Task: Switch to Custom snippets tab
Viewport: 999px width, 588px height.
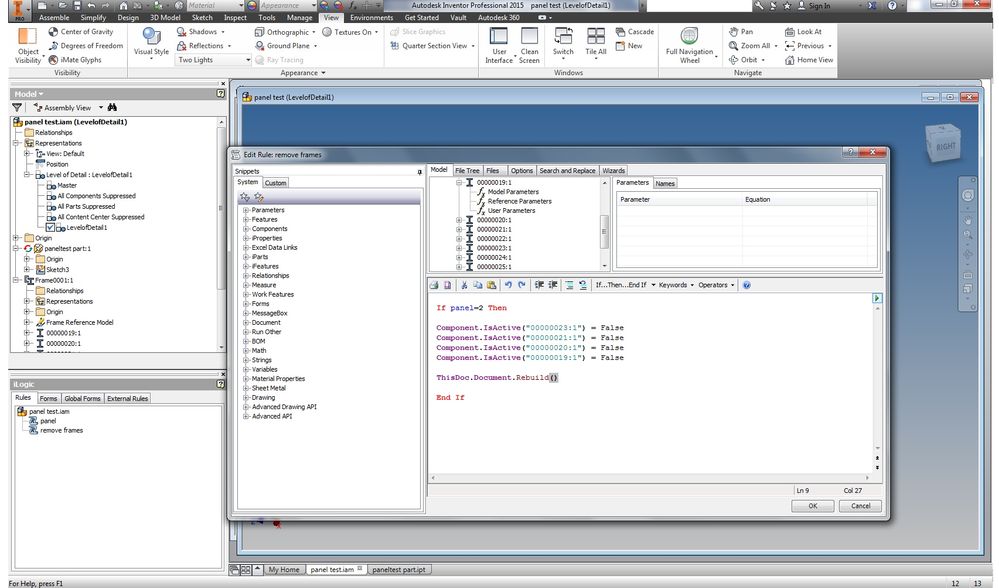Action: tap(275, 183)
